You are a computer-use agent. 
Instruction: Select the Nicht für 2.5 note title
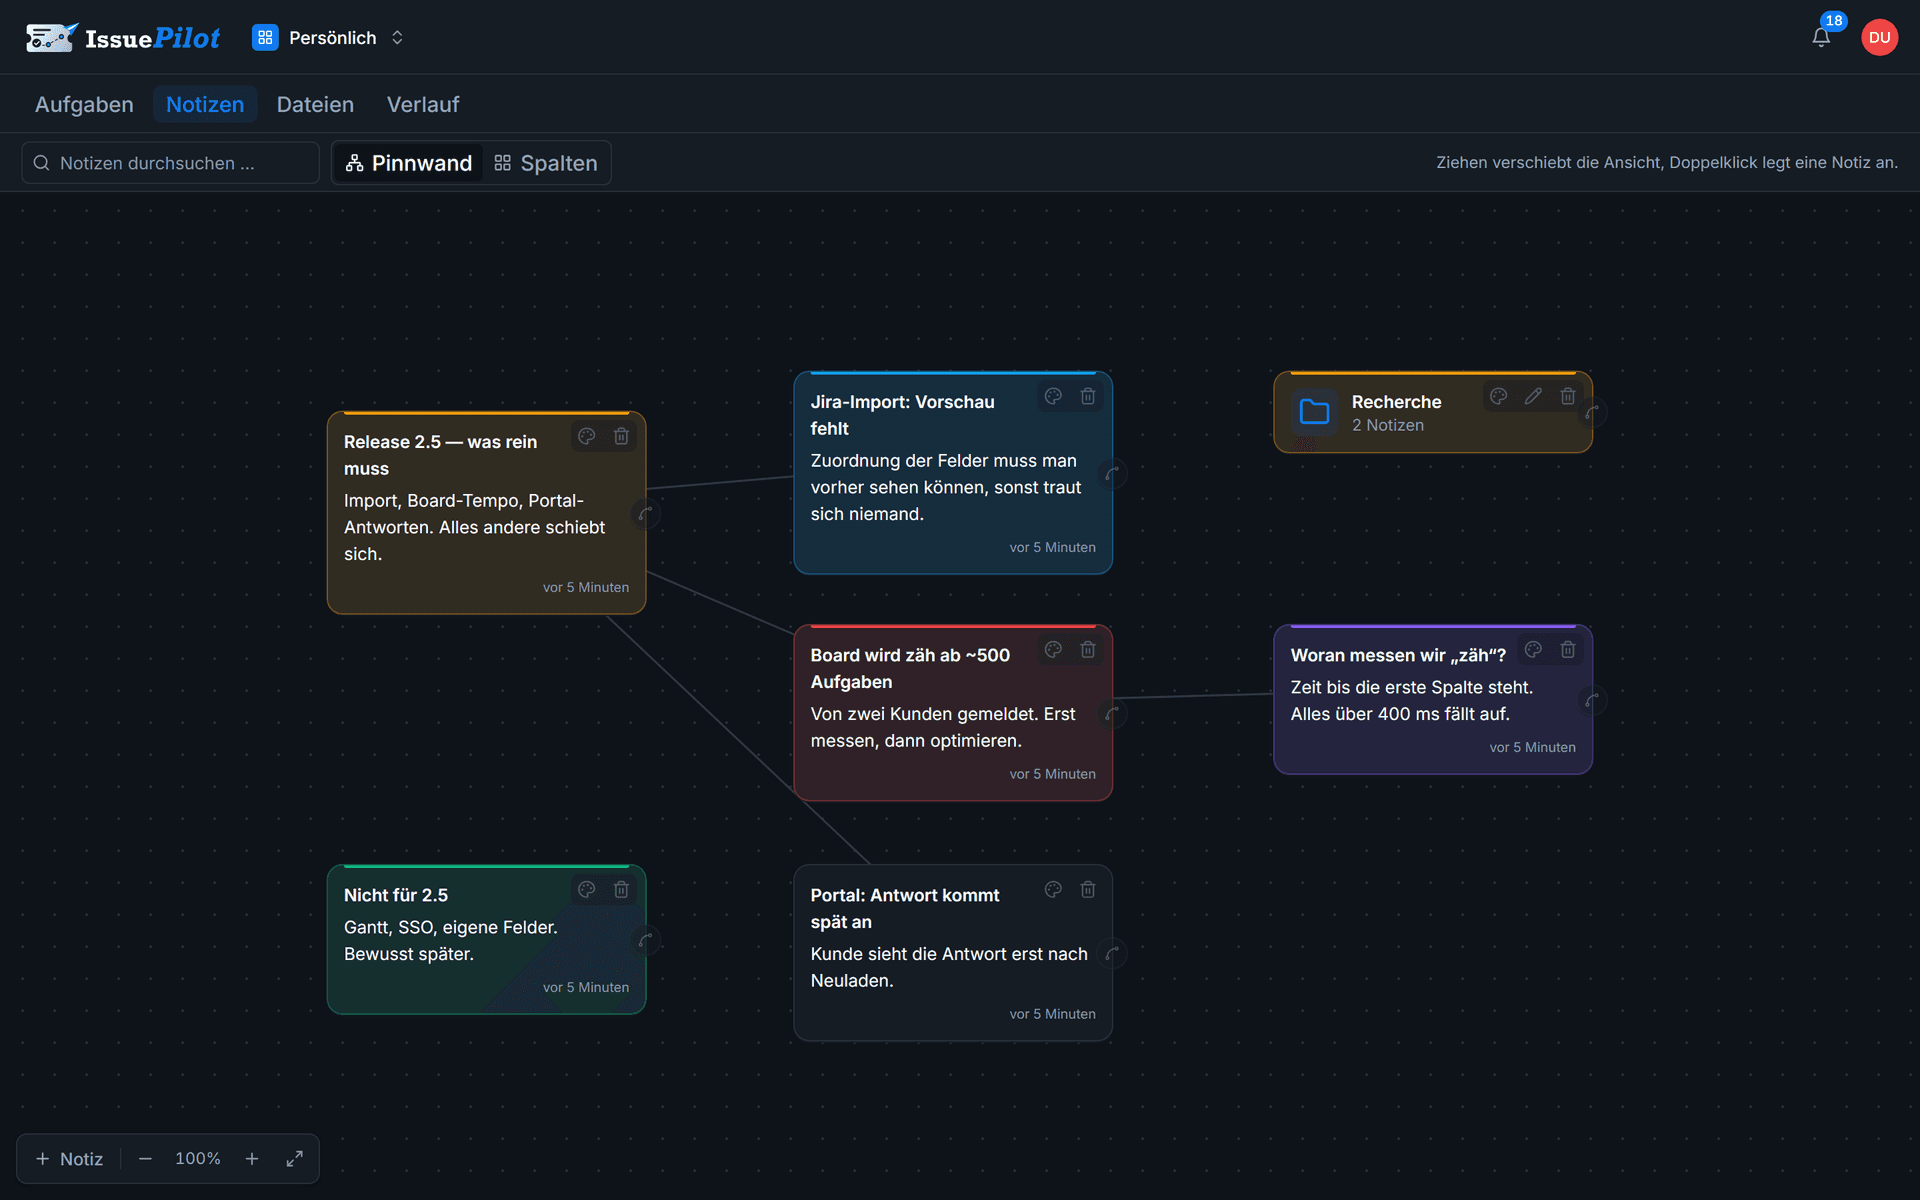[x=396, y=895]
